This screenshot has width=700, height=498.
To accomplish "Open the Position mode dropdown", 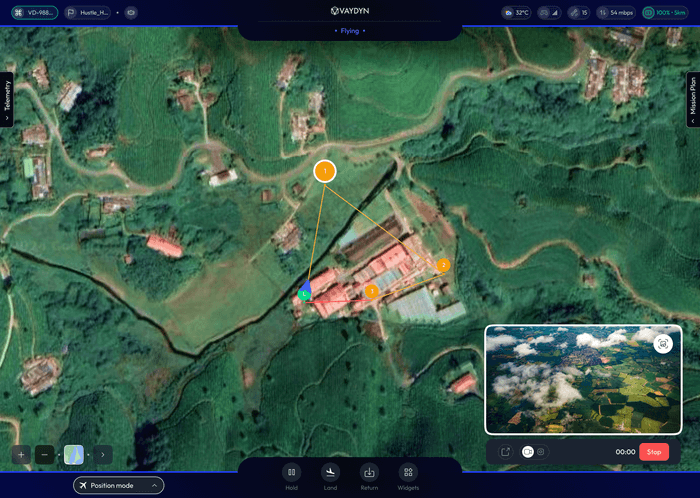I will [x=118, y=485].
